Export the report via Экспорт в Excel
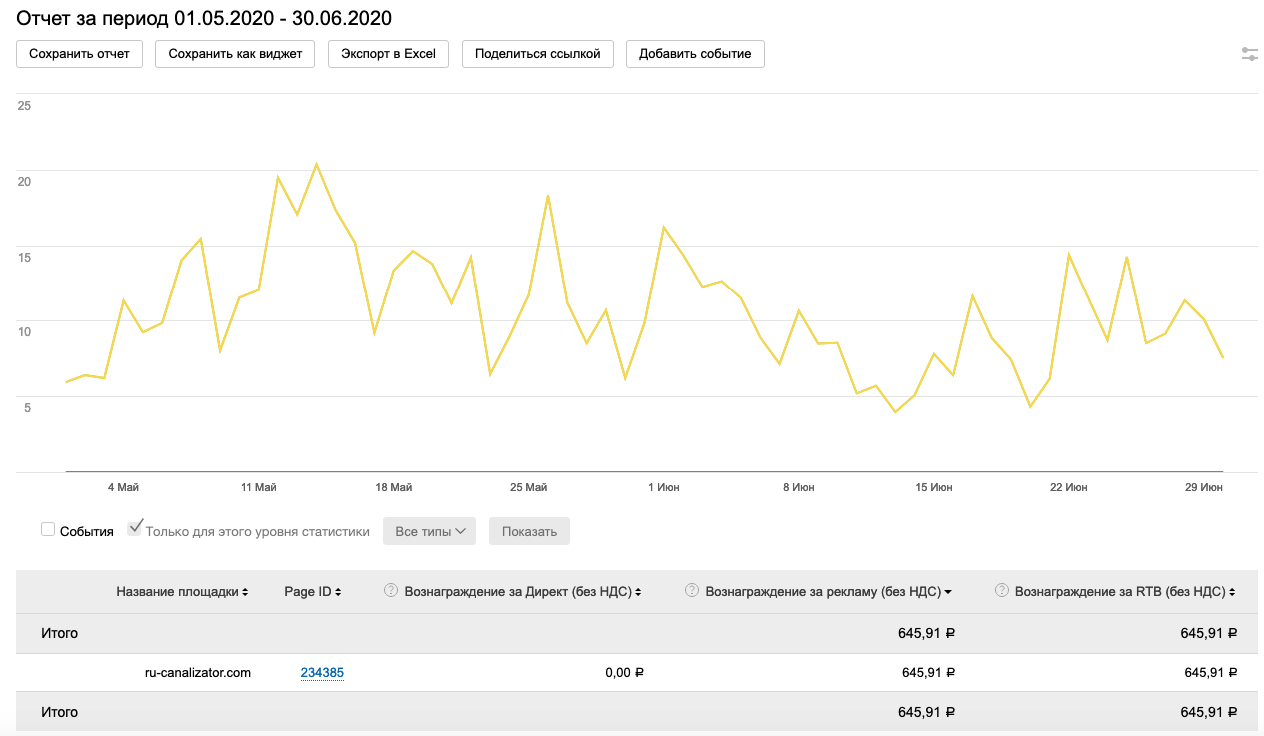The width and height of the screenshot is (1264, 736). pyautogui.click(x=388, y=54)
